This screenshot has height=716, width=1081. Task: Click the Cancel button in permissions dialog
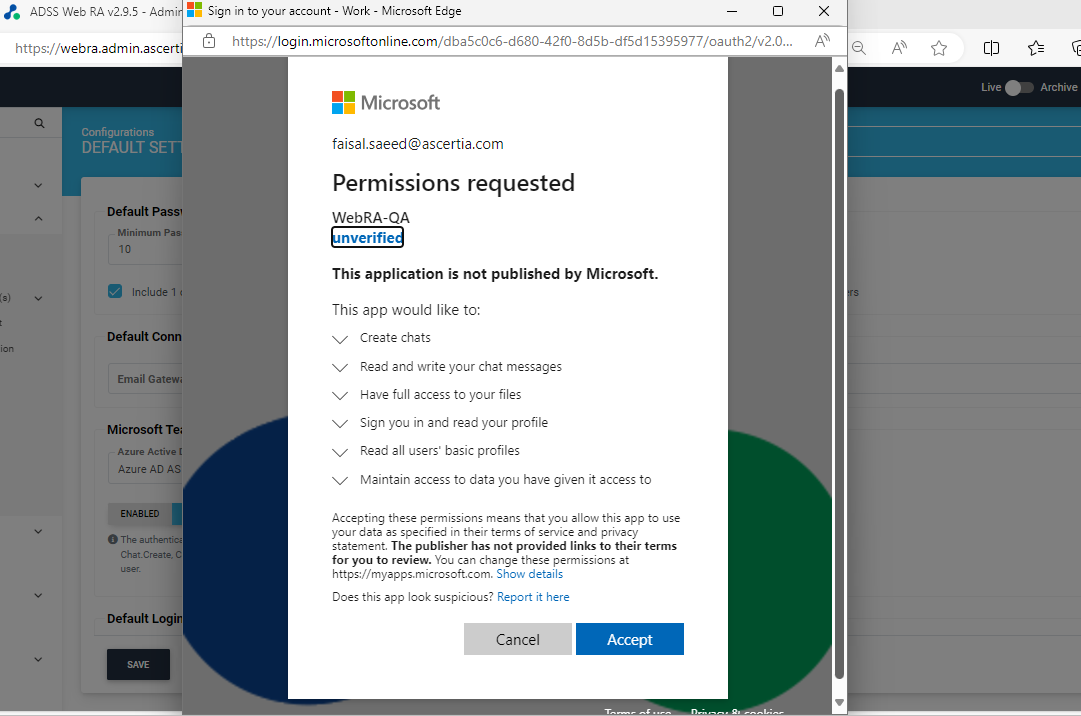(x=518, y=639)
